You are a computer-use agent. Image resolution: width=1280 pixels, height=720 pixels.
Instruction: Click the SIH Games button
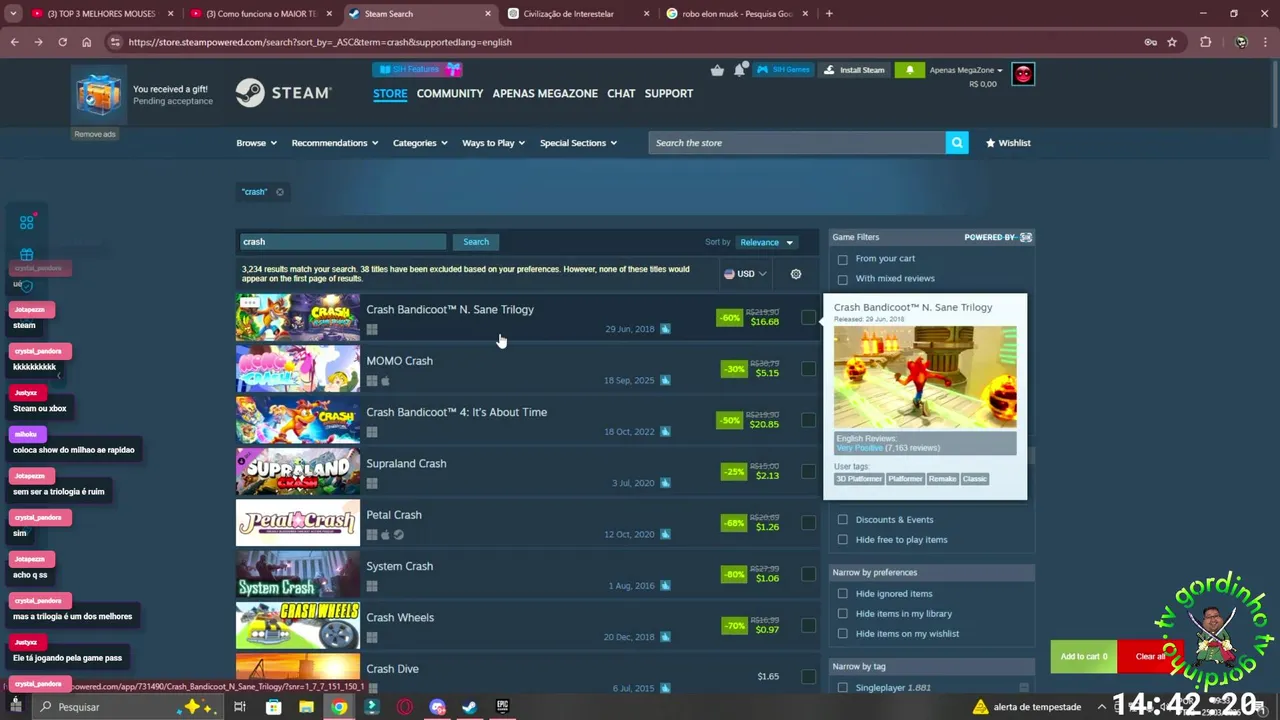coord(783,70)
